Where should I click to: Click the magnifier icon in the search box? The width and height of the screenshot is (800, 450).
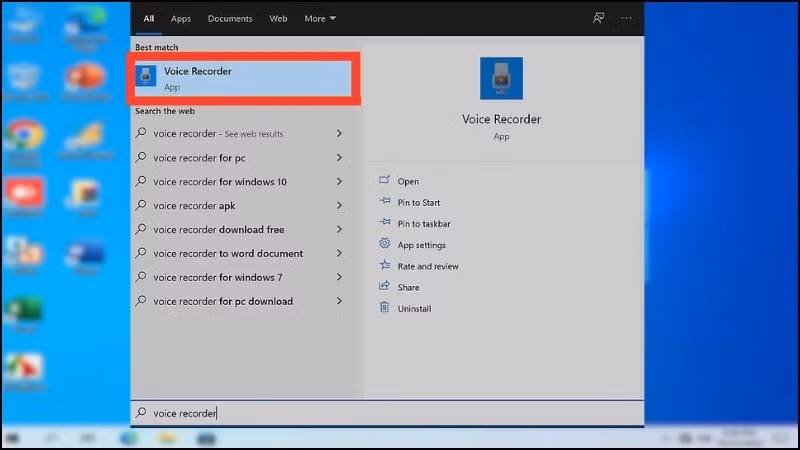click(x=141, y=412)
